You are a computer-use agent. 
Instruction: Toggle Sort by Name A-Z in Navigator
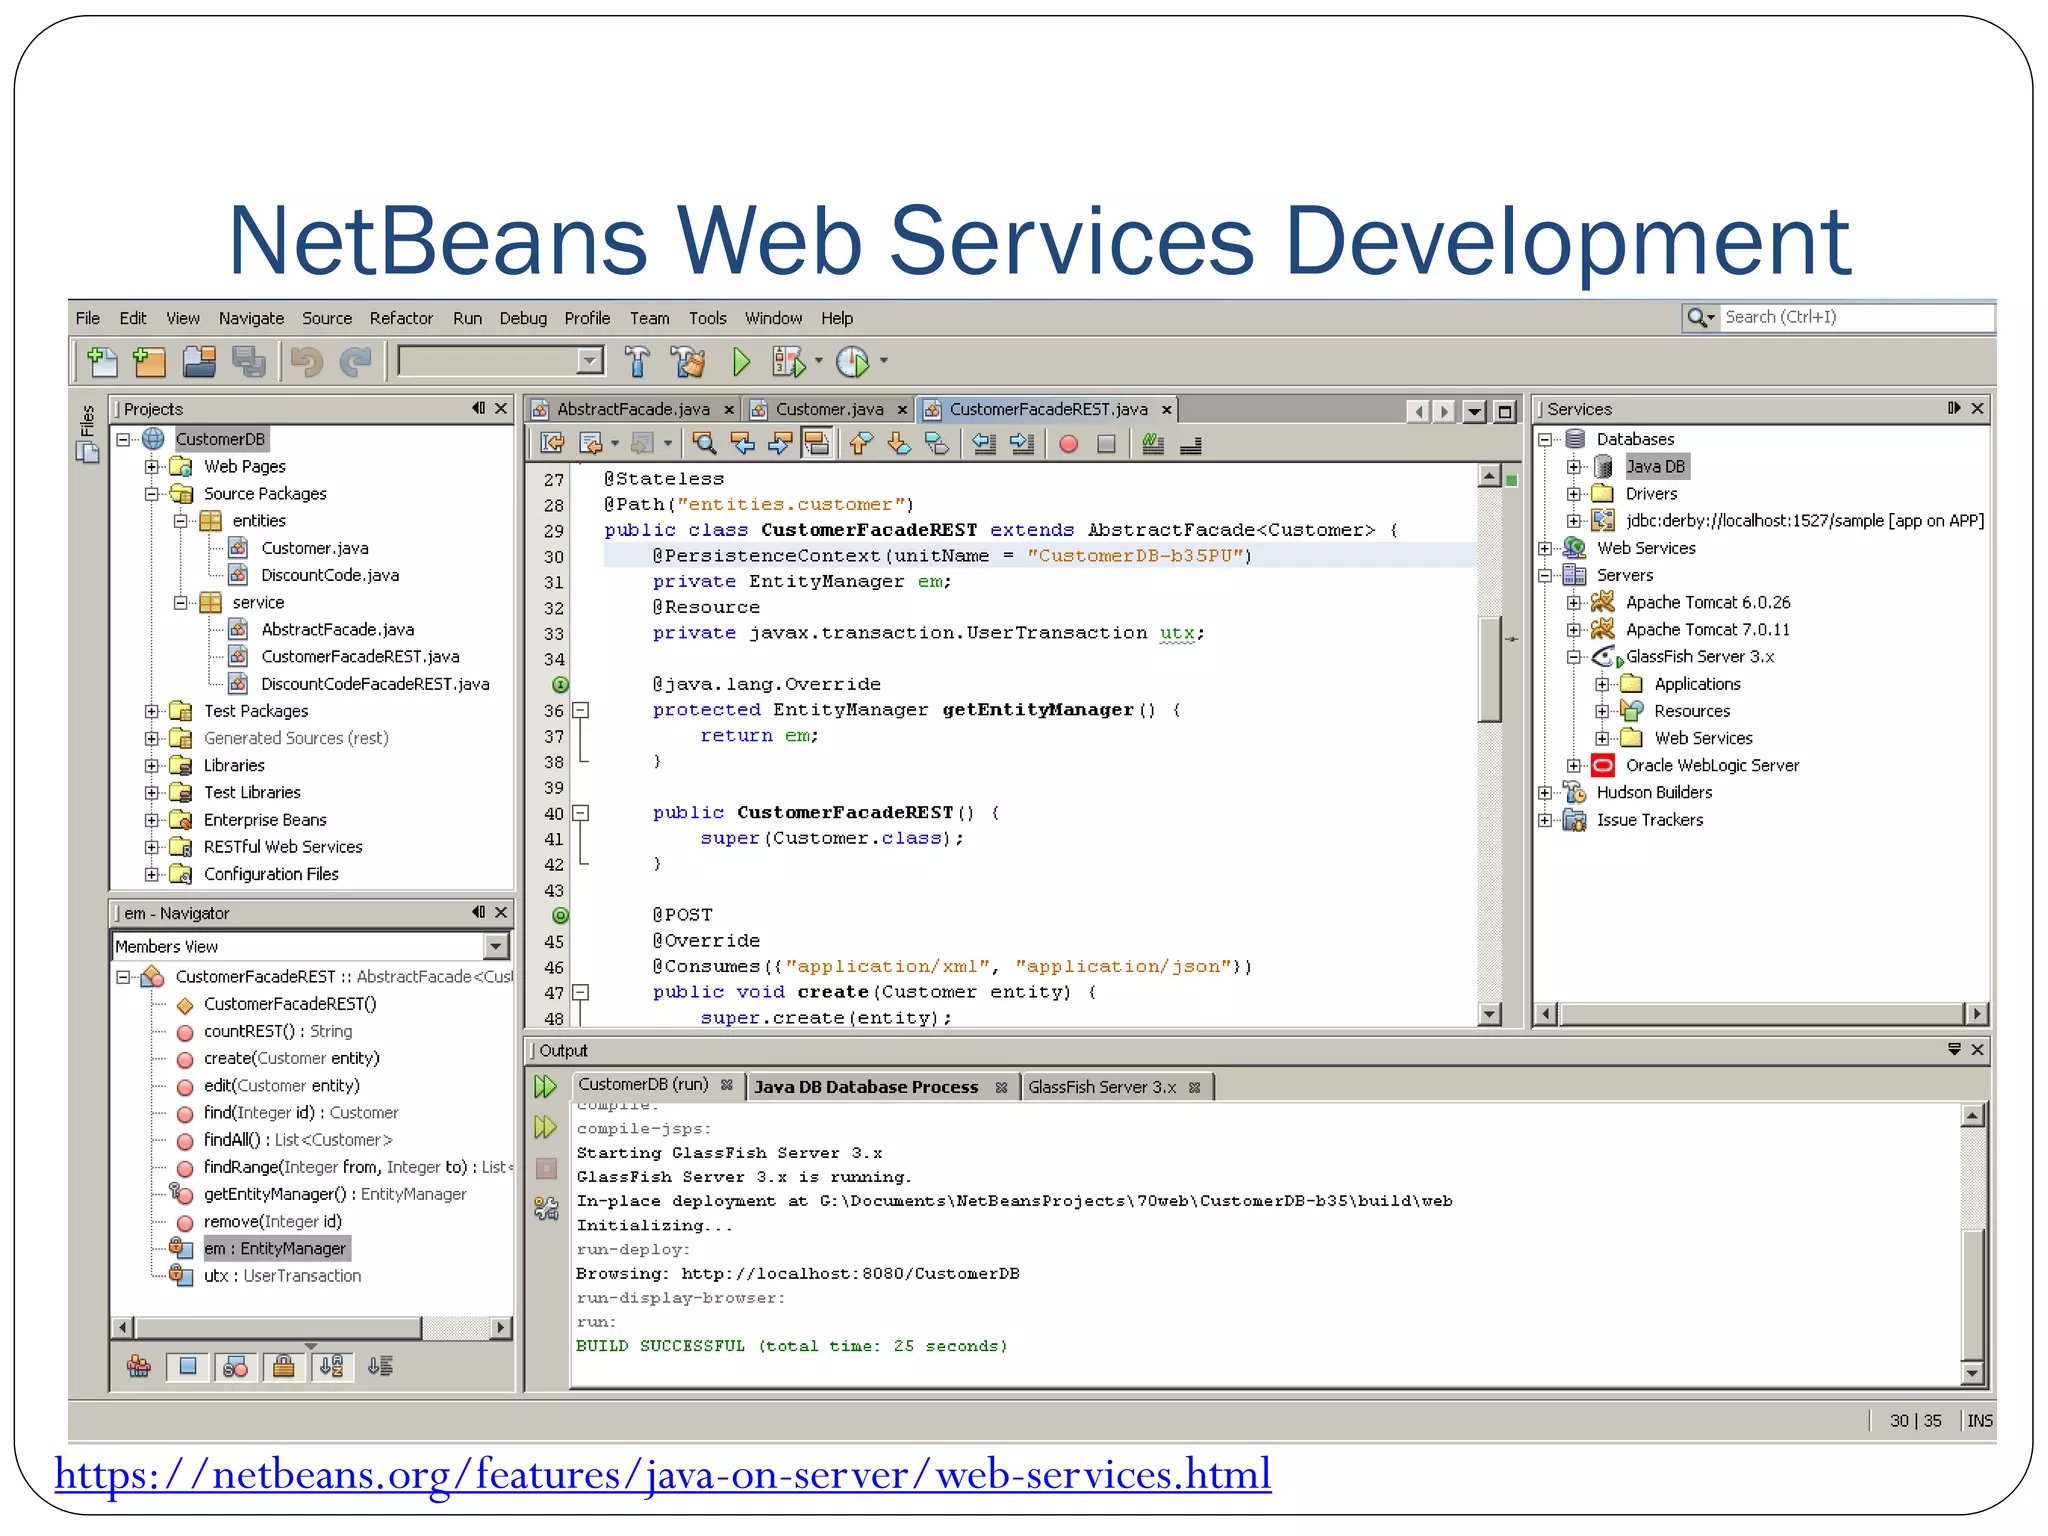332,1366
